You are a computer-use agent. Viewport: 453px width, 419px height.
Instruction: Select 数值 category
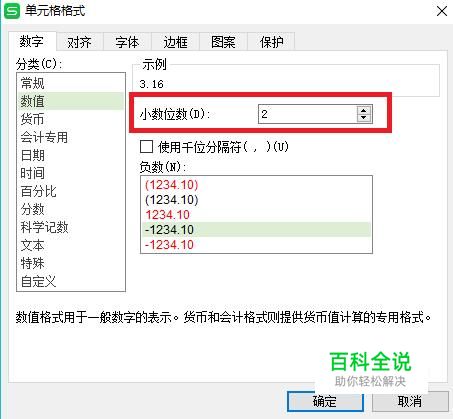coord(71,101)
